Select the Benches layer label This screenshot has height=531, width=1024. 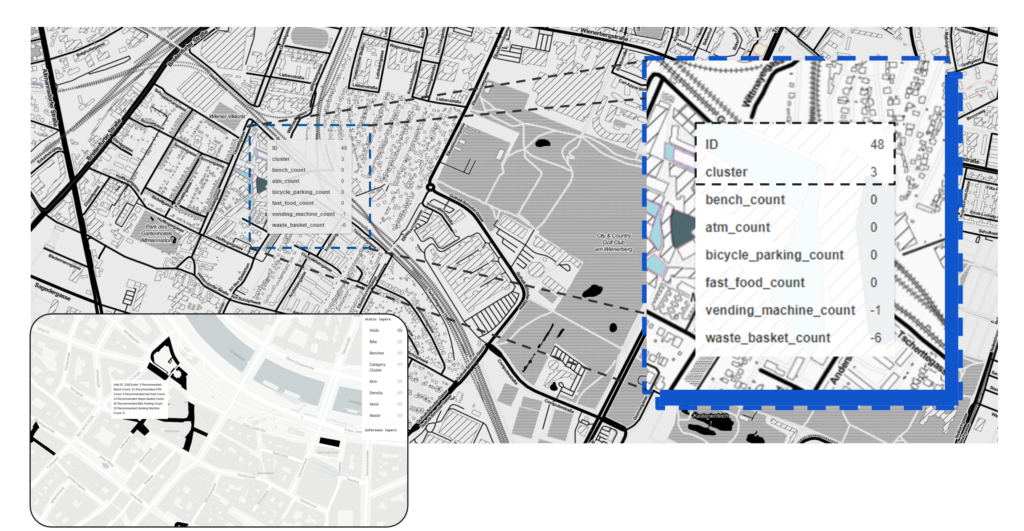[376, 354]
